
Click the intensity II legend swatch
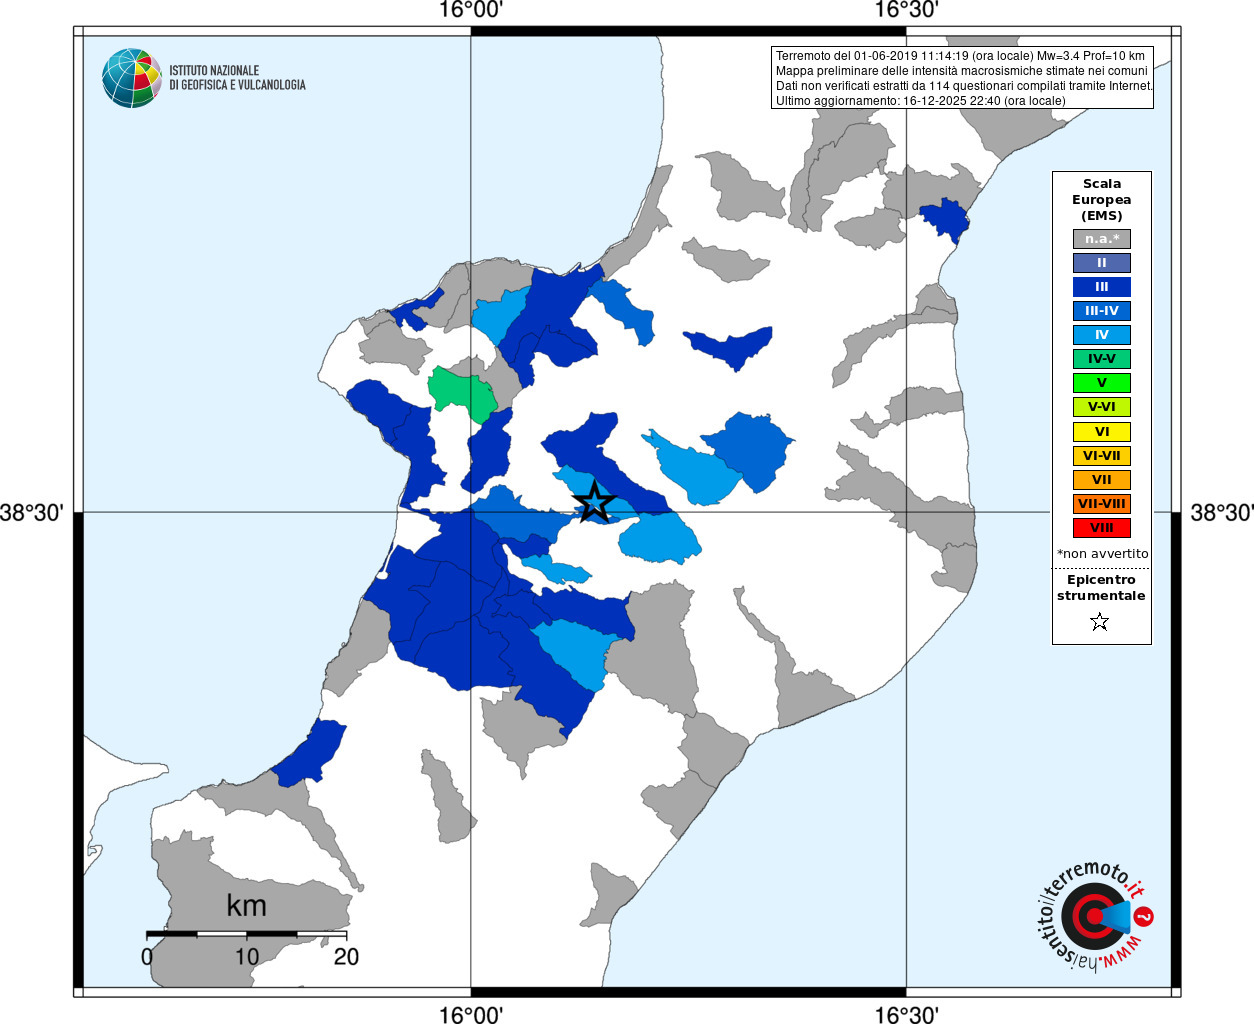coord(1102,263)
